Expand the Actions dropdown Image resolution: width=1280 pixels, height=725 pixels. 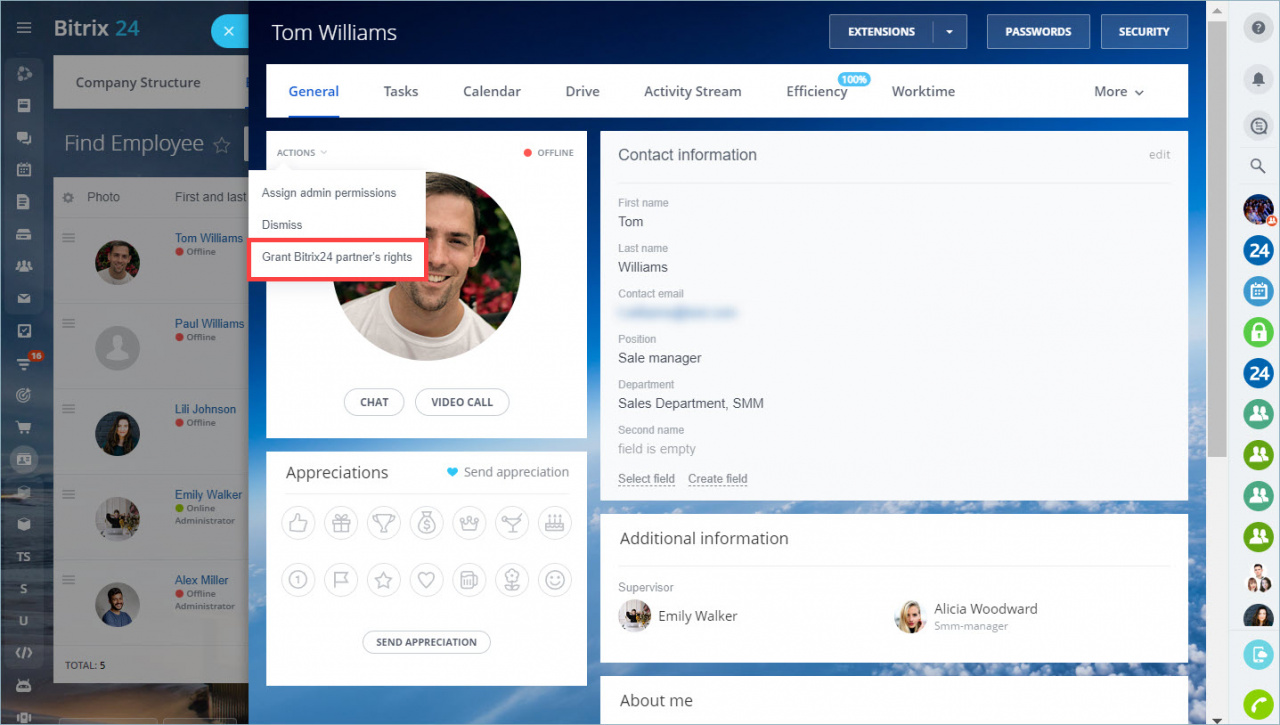click(302, 153)
